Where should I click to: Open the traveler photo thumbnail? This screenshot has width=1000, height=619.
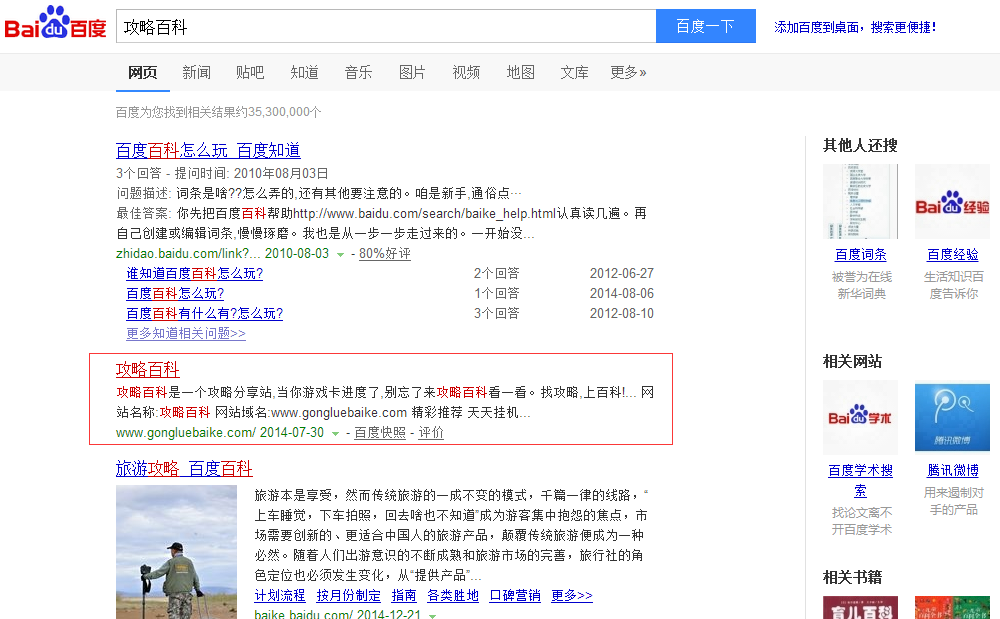176,550
